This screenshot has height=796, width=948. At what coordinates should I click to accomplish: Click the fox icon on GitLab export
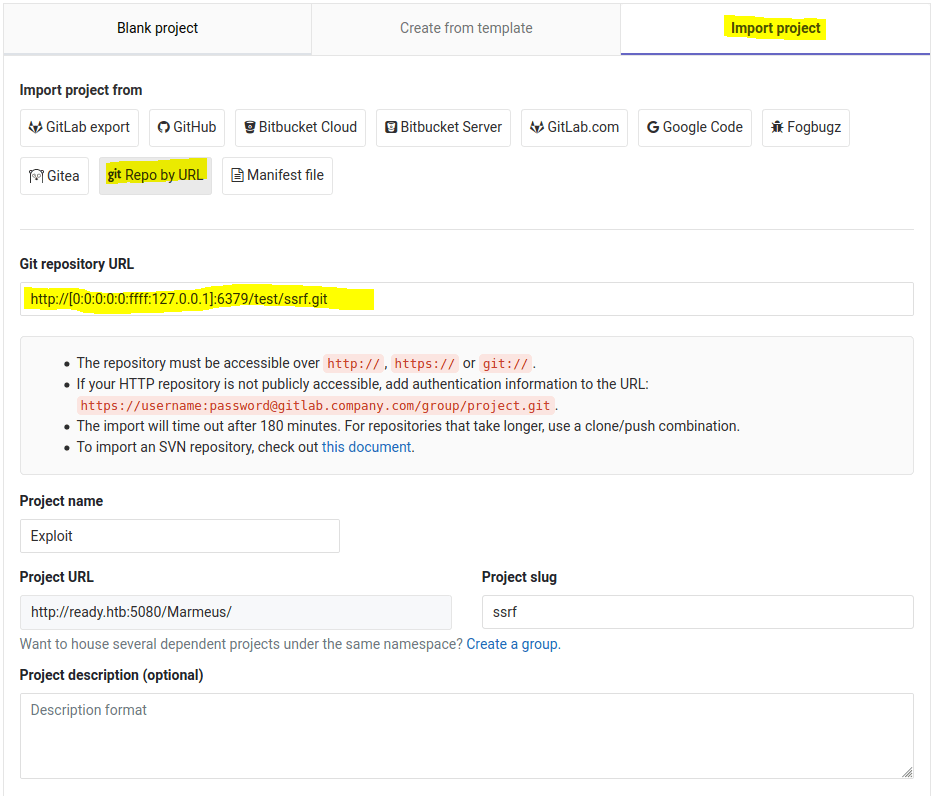(36, 128)
